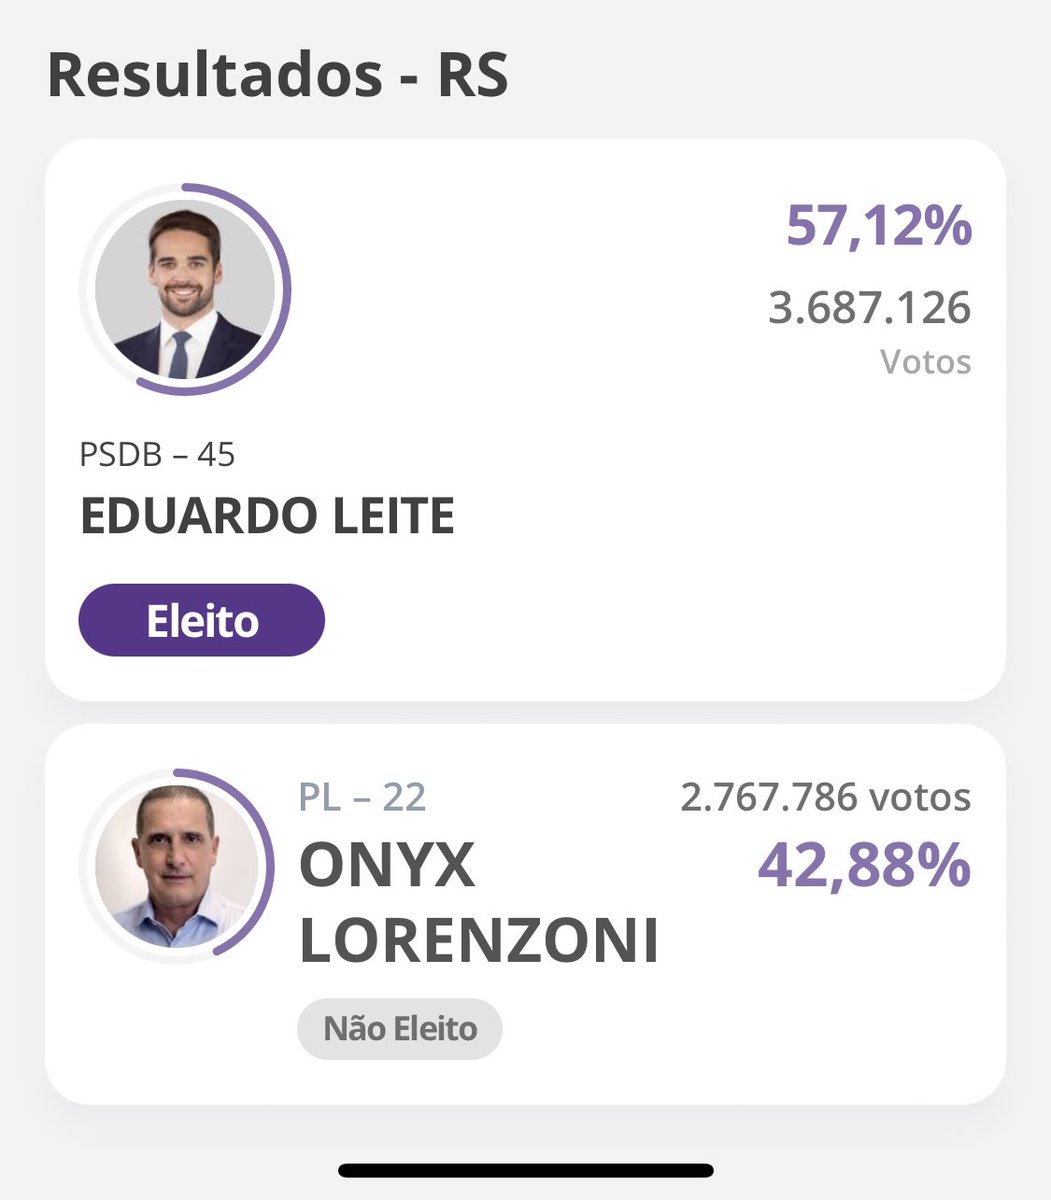Screen dimensions: 1051x1200
Task: Tap Onyx Lorenzoni's profile photo
Action: (x=176, y=865)
